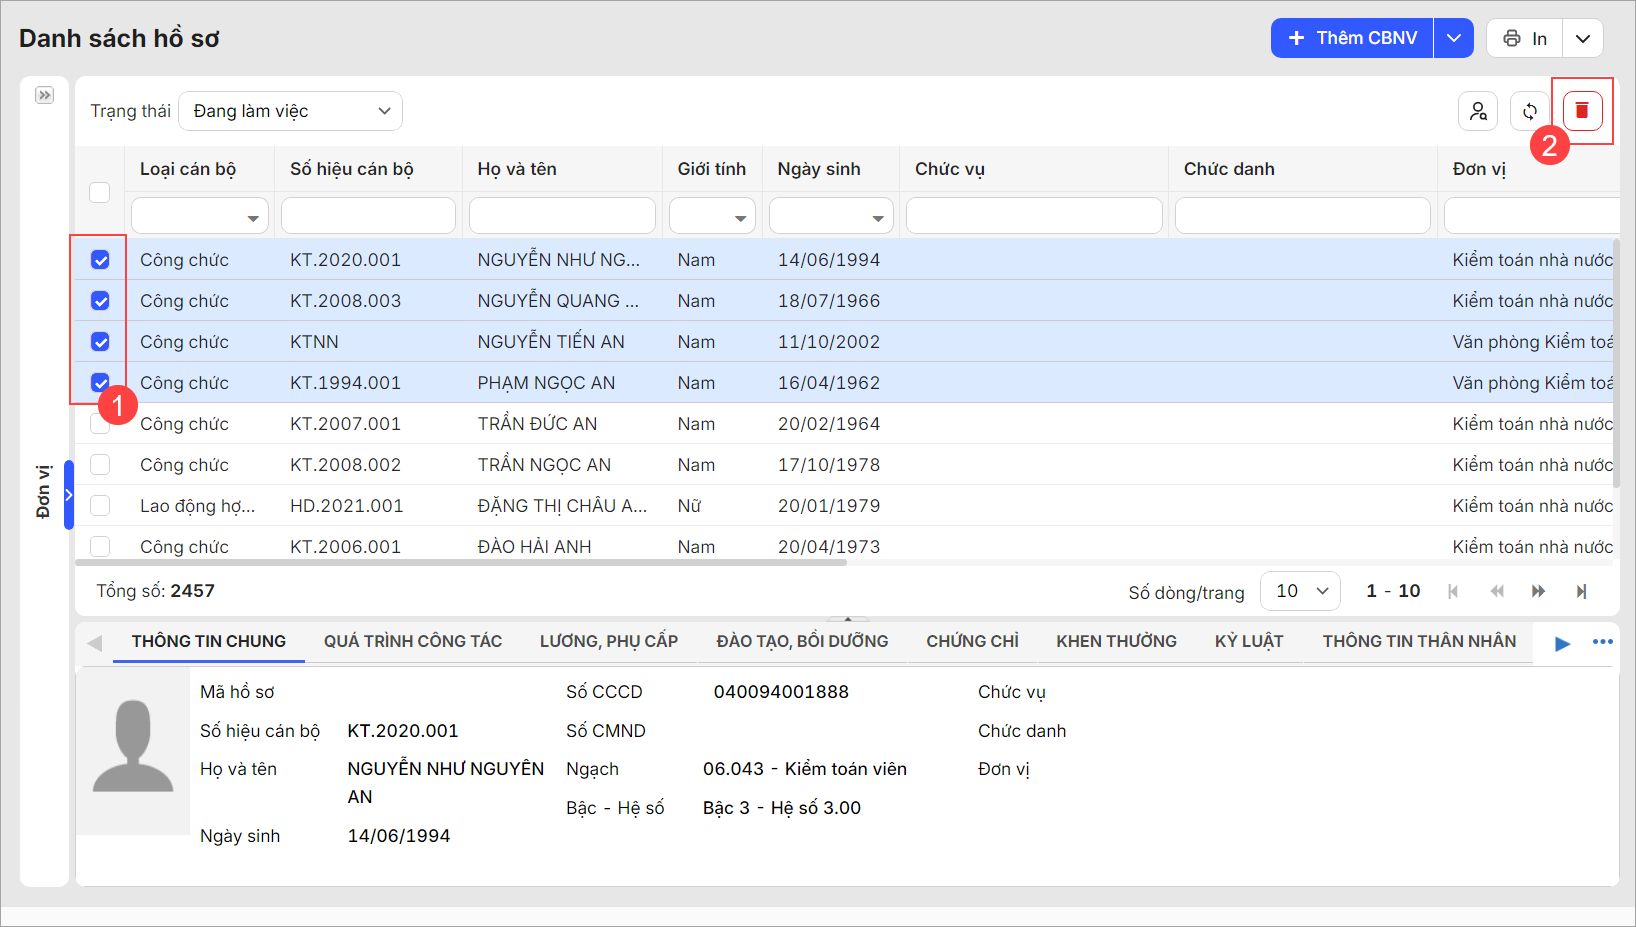Switch to the QUÁ TRÌNH CÔNG TÁC tab
Viewport: 1636px width, 927px height.
coord(412,642)
